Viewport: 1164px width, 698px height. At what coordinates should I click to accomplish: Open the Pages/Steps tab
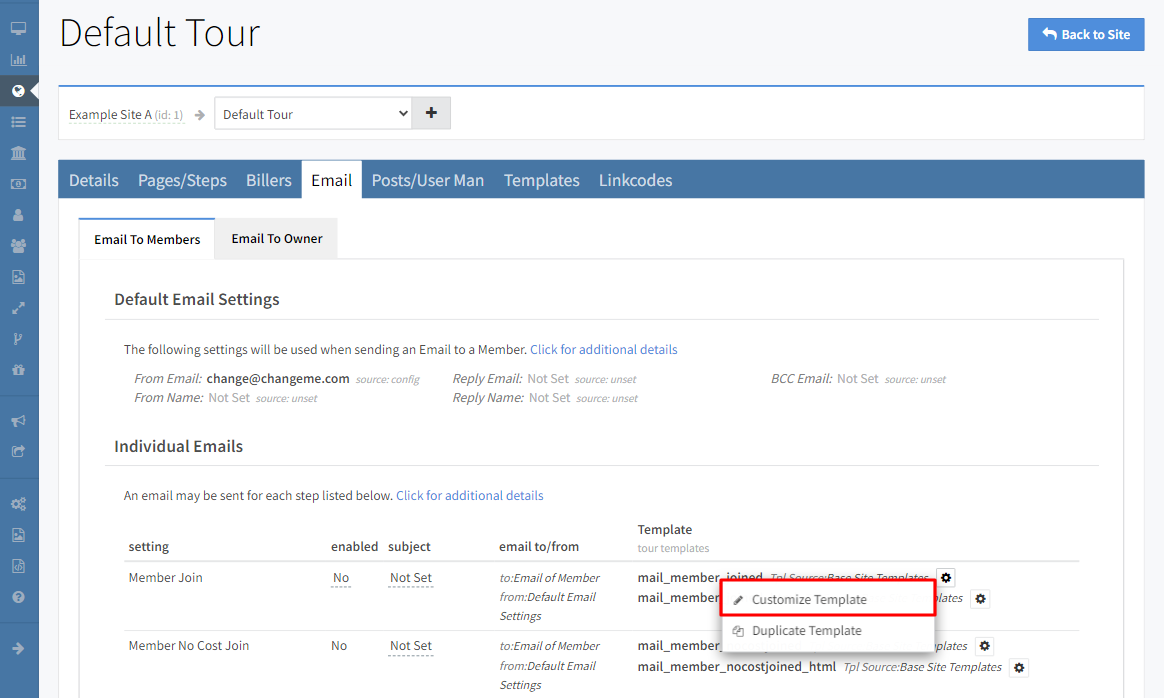tap(182, 180)
